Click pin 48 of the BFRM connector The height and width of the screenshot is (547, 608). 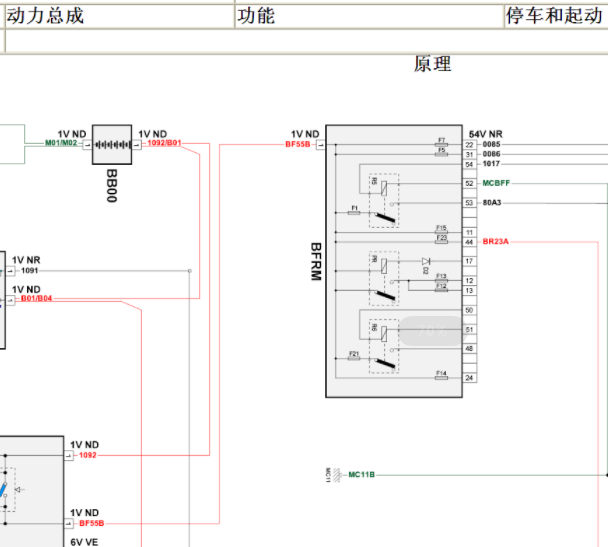(x=470, y=349)
